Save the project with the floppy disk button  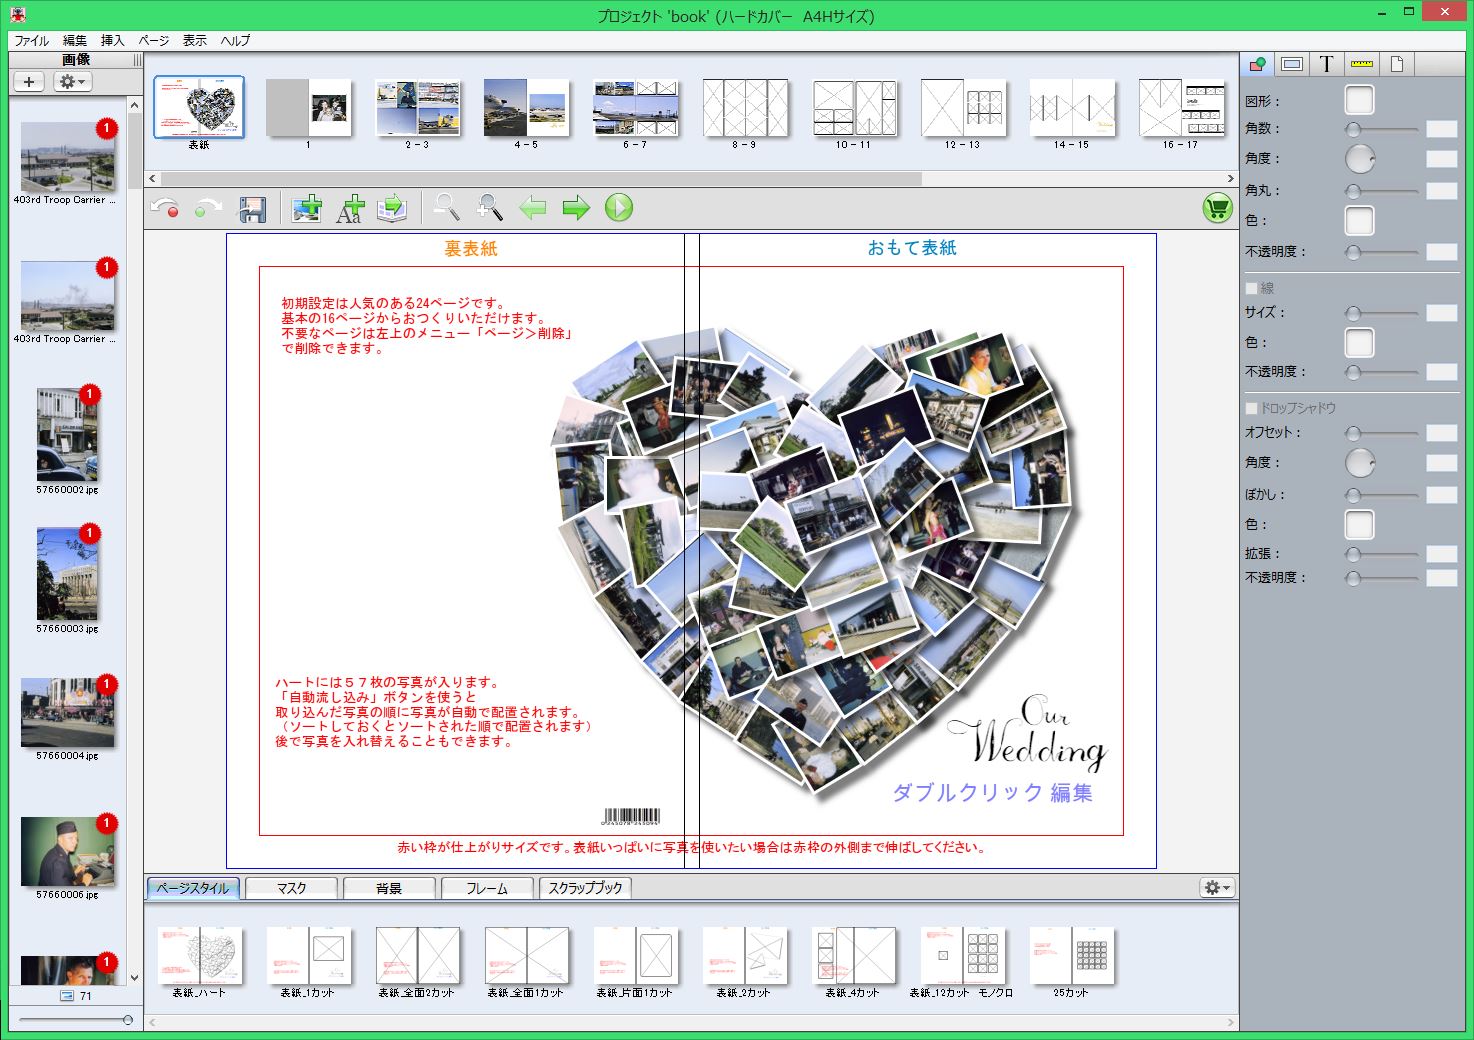(x=253, y=208)
